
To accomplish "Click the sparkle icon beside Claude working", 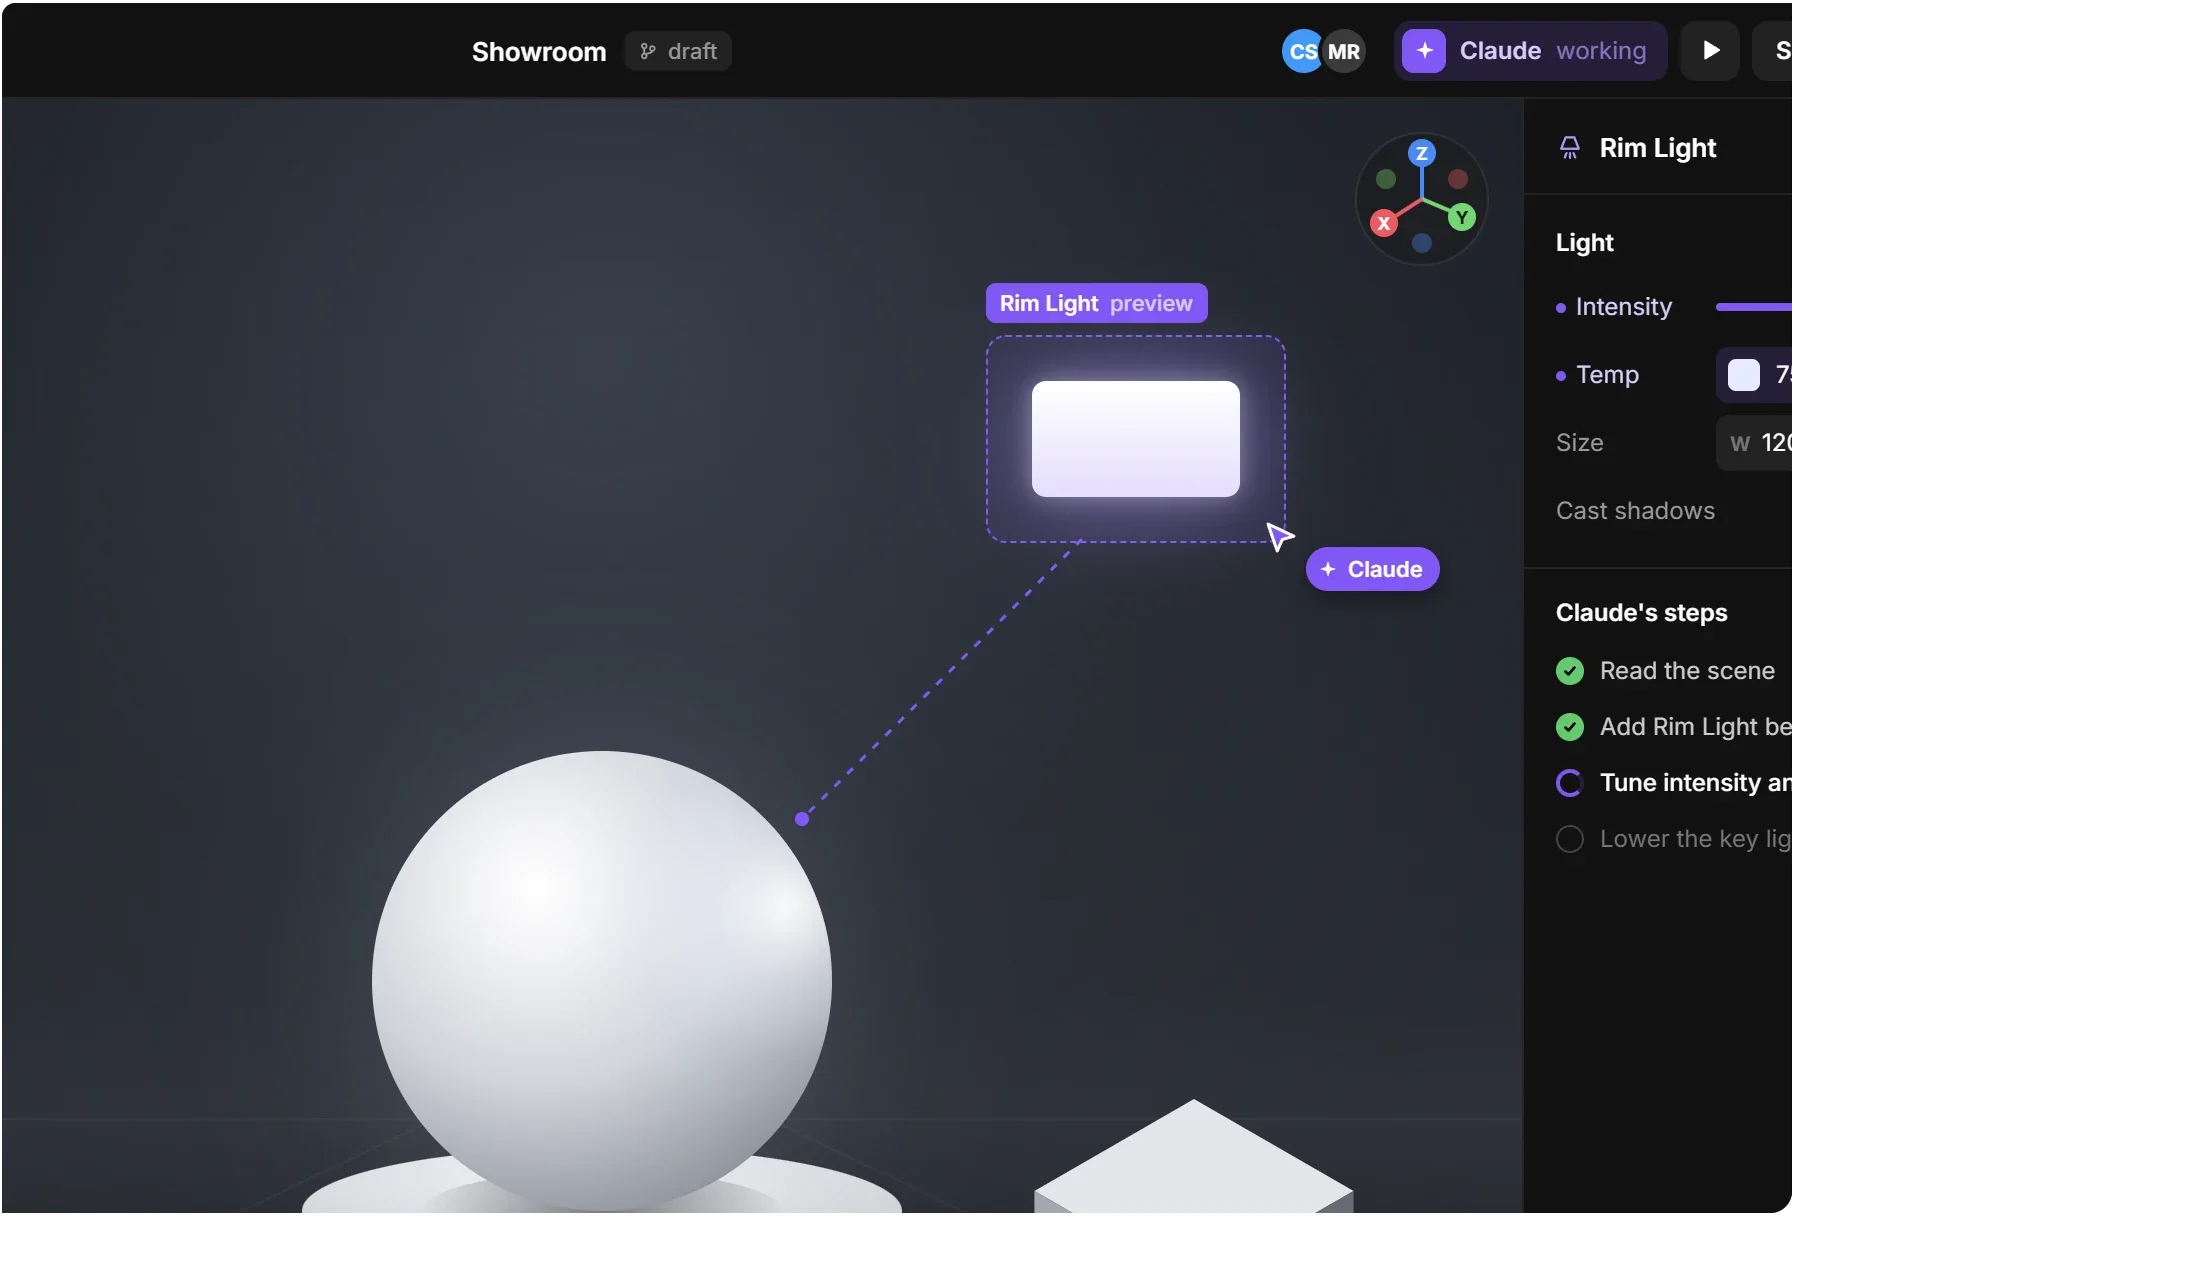I will pyautogui.click(x=1424, y=51).
